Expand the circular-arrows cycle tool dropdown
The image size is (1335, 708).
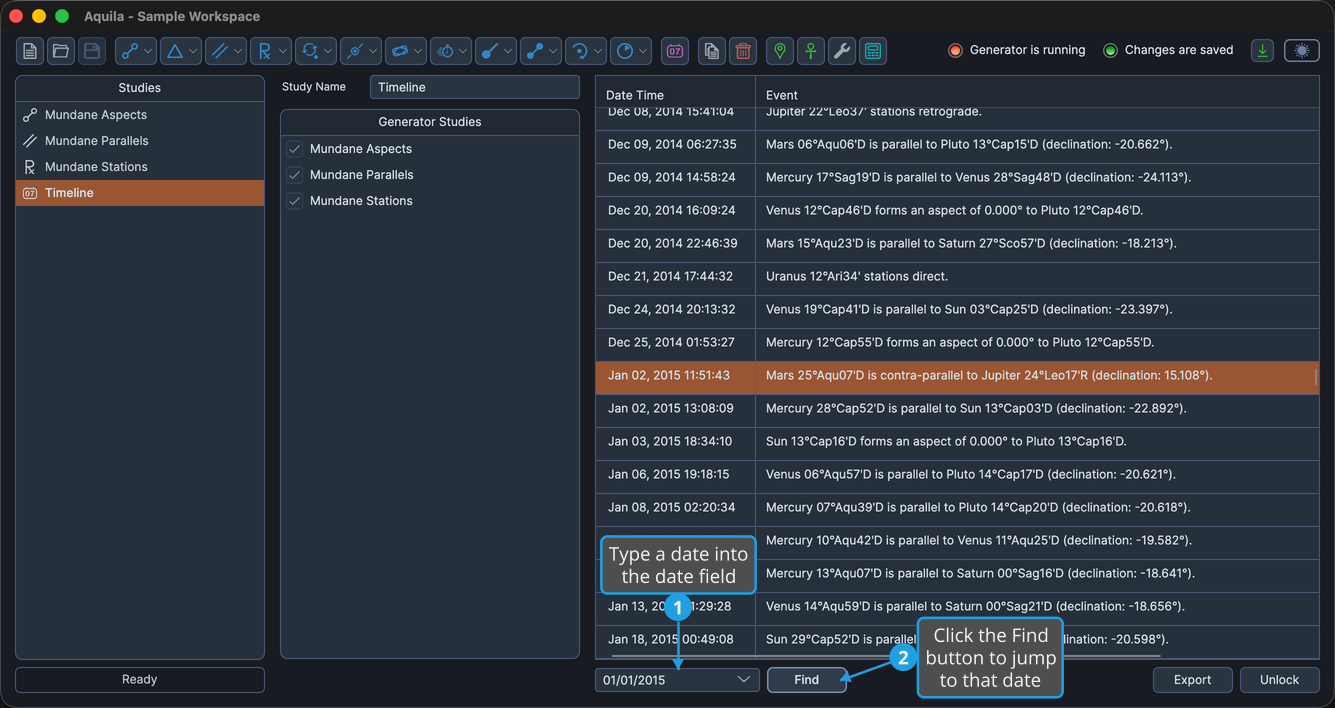tap(328, 51)
